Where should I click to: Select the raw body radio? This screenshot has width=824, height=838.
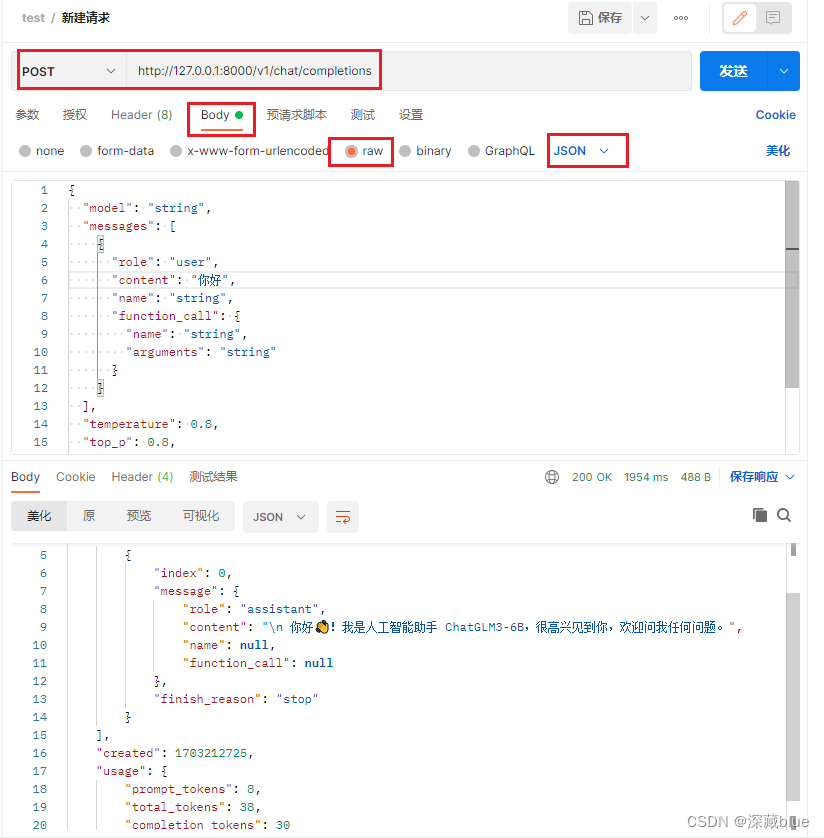[363, 151]
